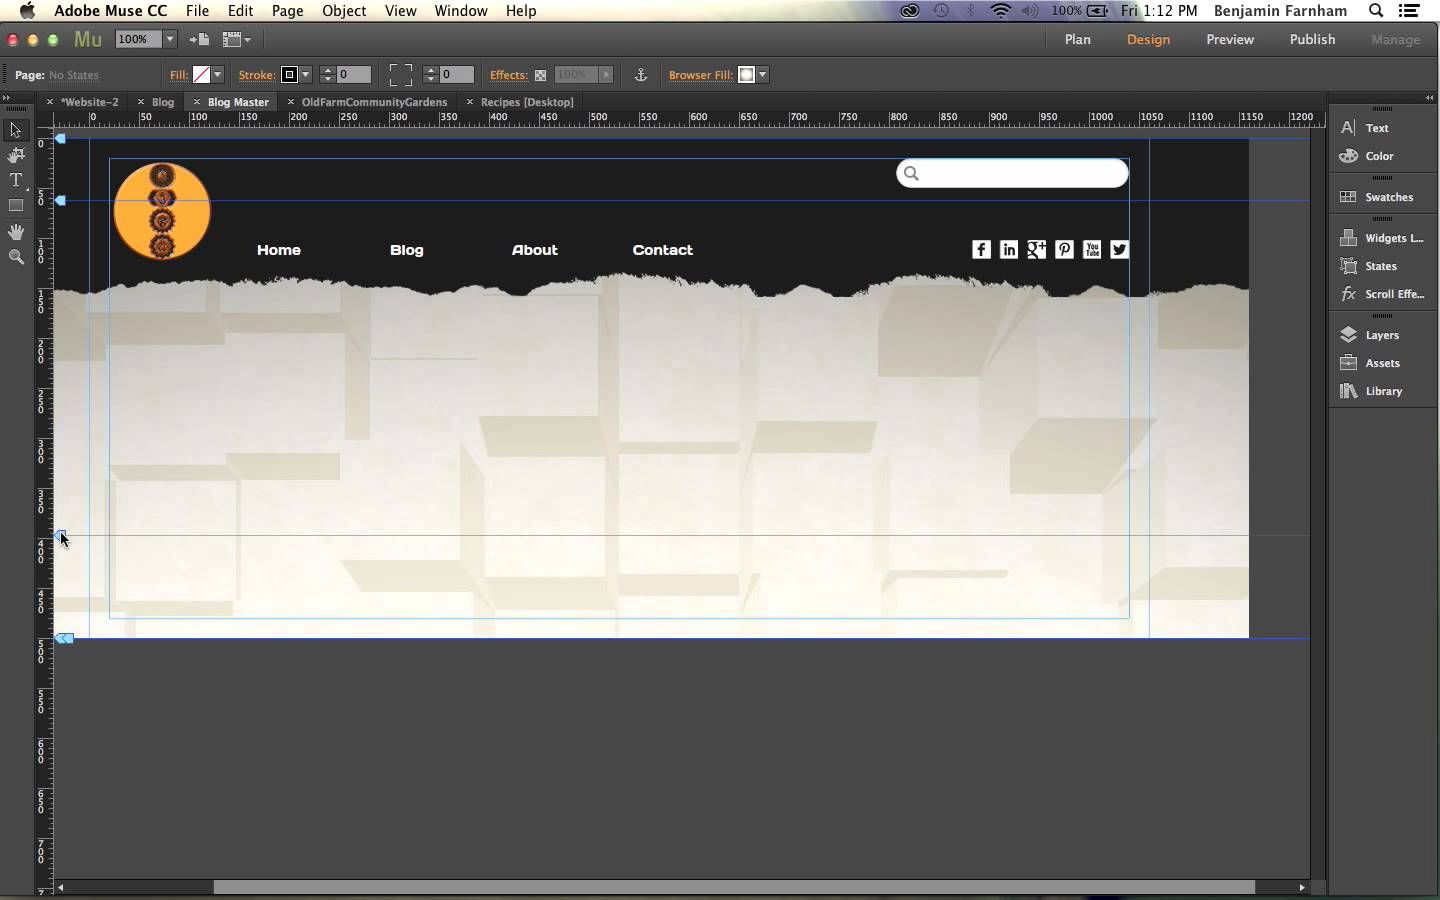Viewport: 1440px width, 900px height.
Task: Open the File menu
Action: click(198, 11)
